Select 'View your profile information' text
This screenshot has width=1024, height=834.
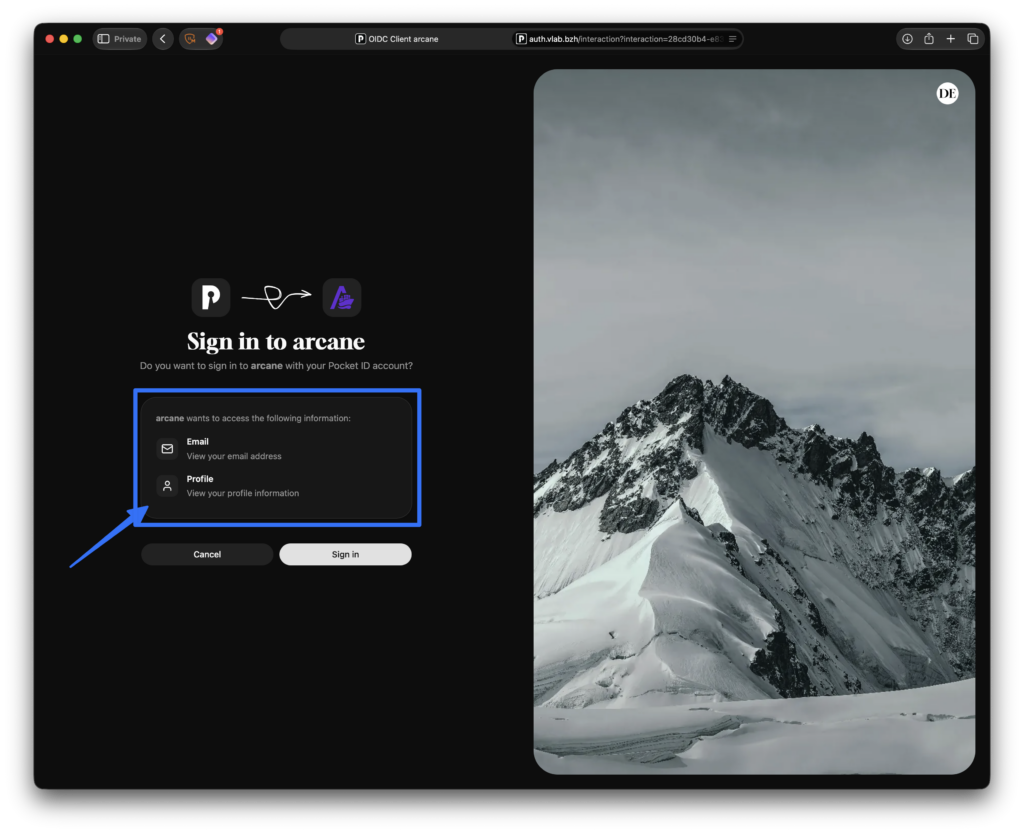[243, 494]
